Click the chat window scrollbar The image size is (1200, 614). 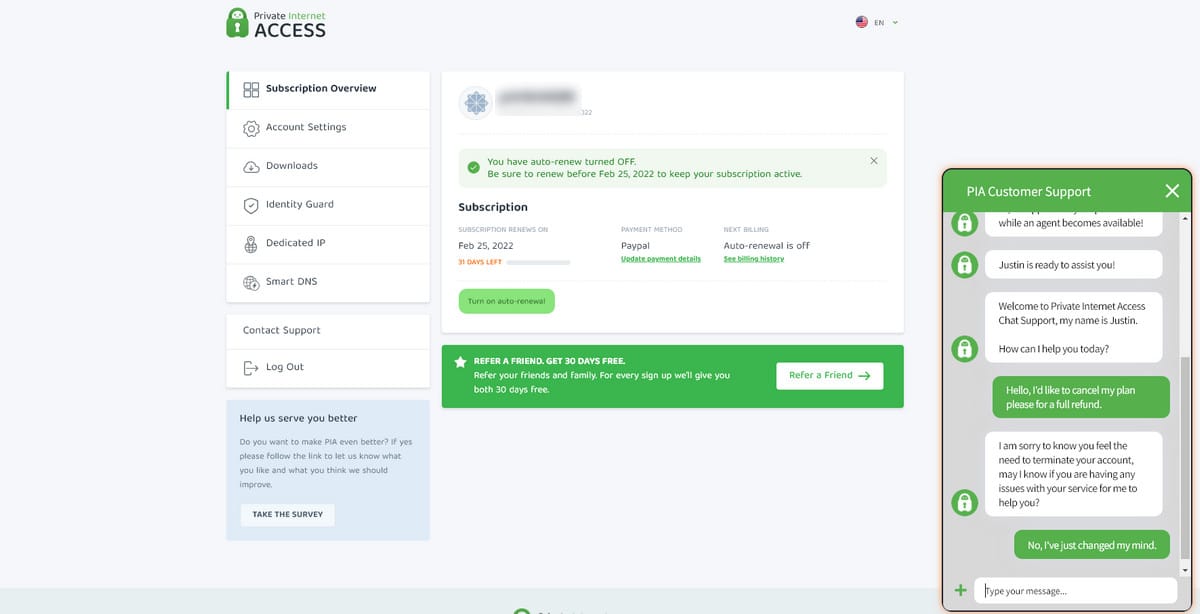click(x=1186, y=460)
